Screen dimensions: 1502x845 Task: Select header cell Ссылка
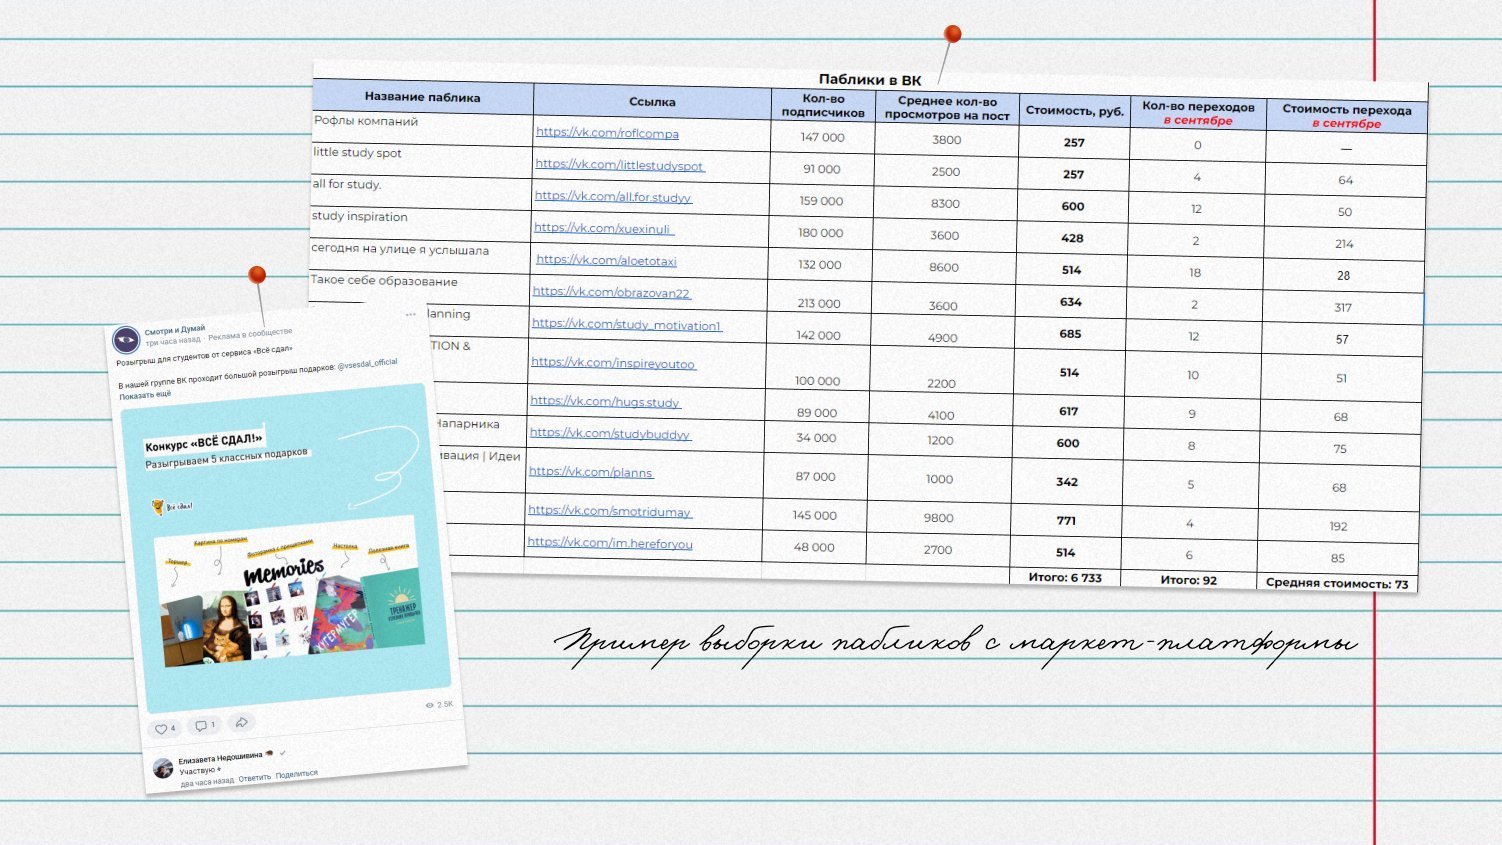(652, 102)
